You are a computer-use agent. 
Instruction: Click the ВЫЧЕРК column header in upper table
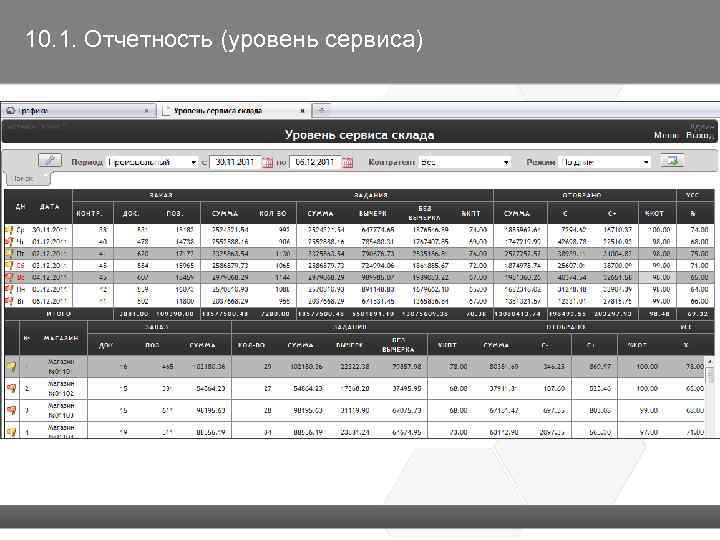point(372,214)
